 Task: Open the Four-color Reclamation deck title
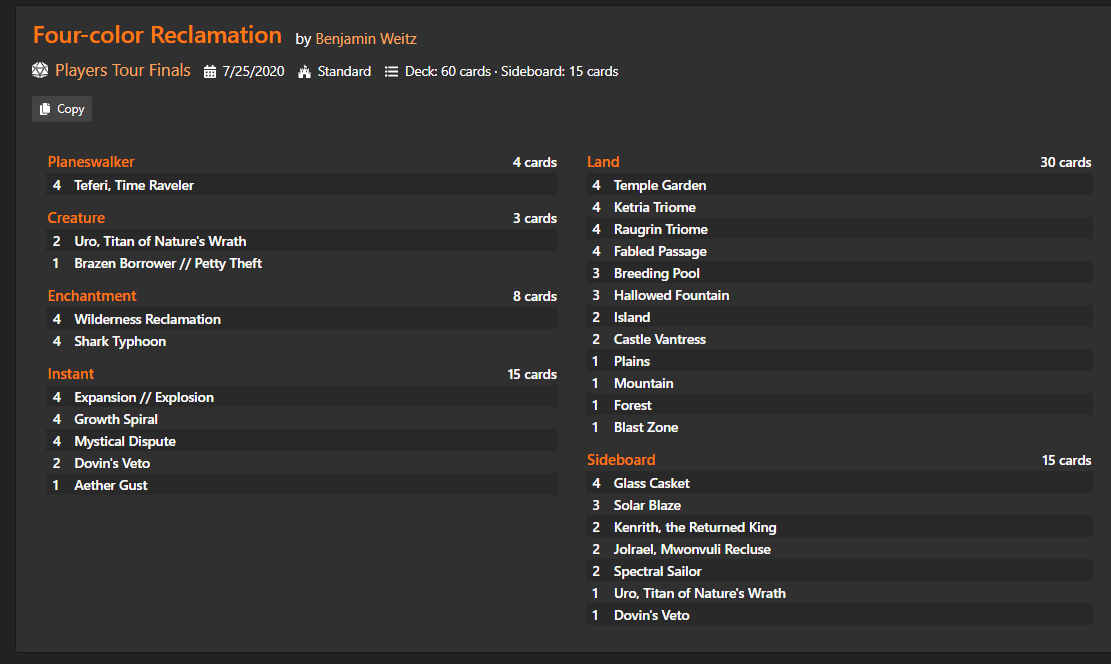tap(157, 35)
